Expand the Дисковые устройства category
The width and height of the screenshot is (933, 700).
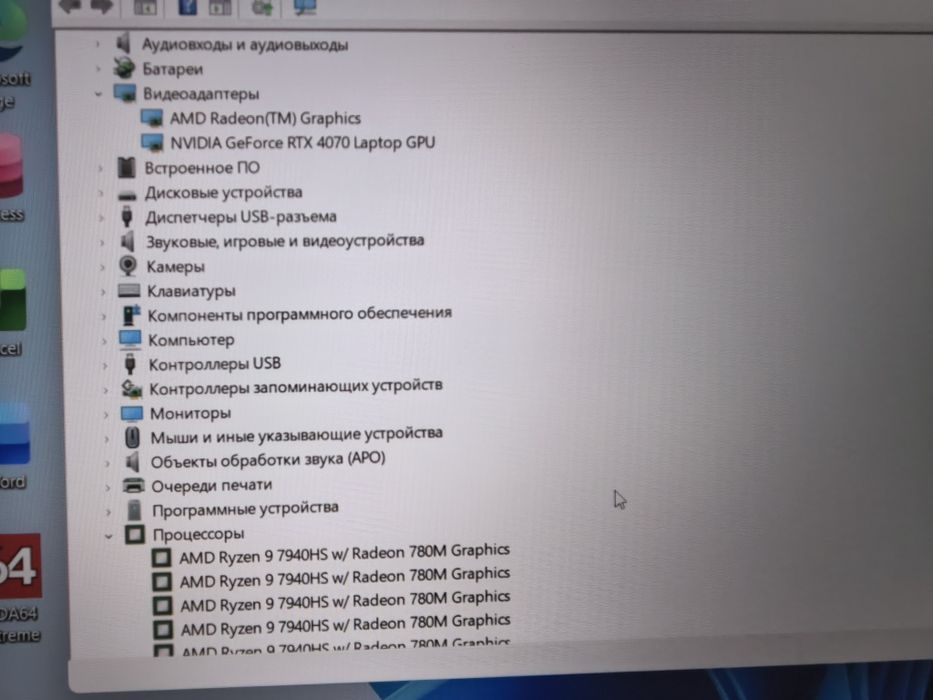pyautogui.click(x=101, y=193)
